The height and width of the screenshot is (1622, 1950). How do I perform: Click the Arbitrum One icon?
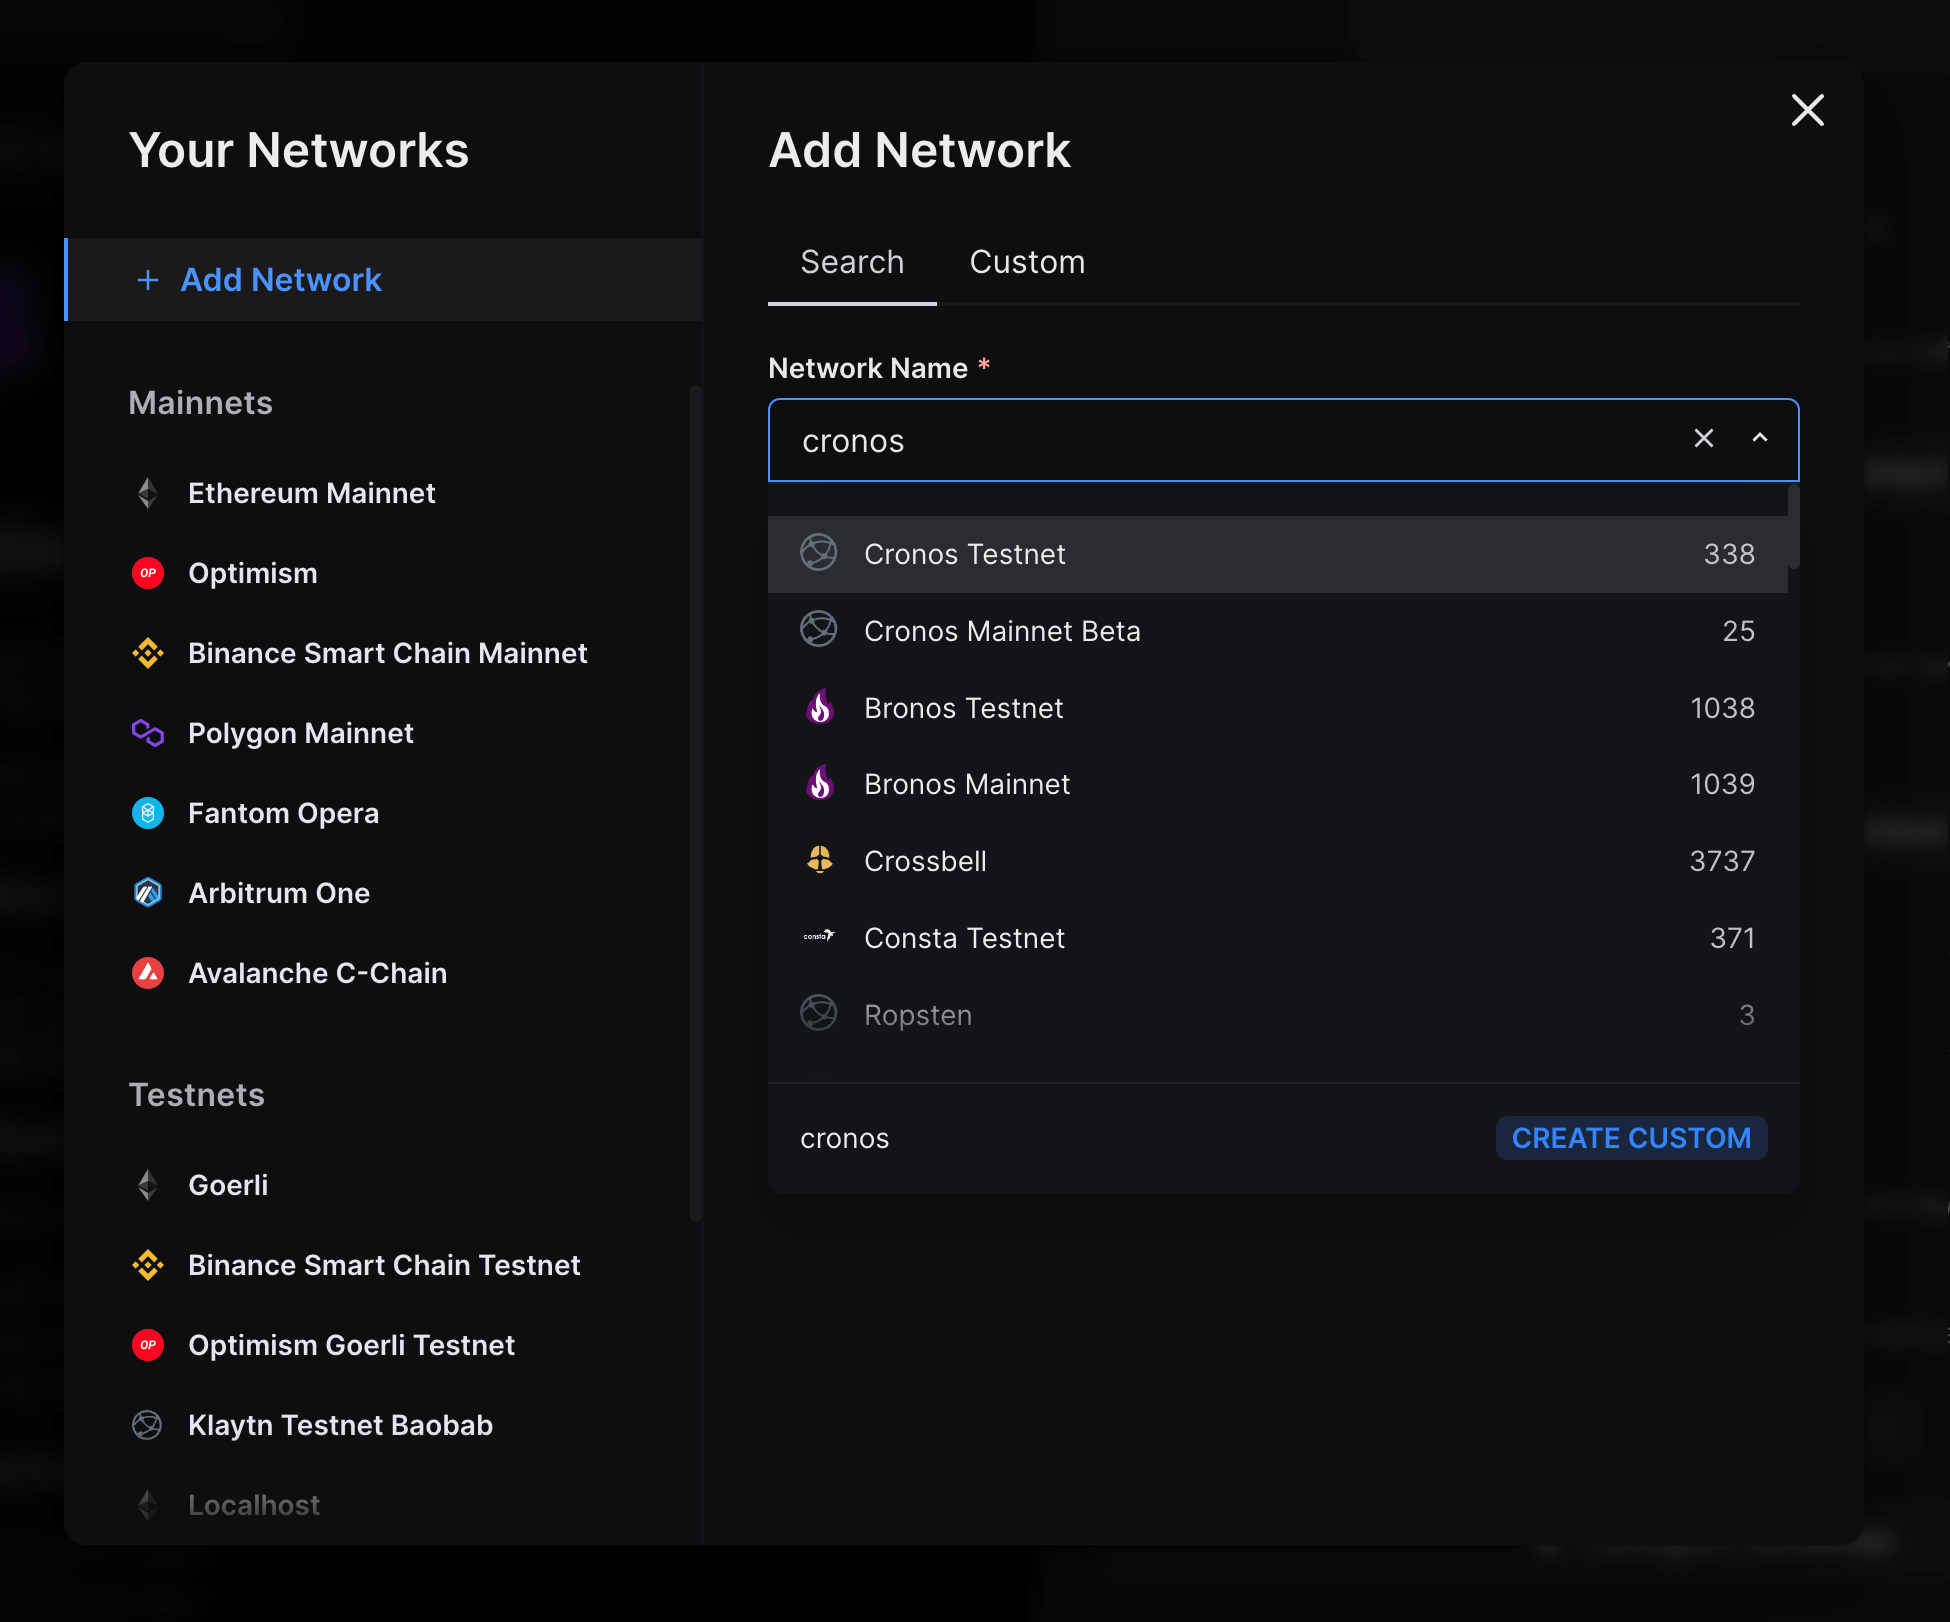point(148,893)
